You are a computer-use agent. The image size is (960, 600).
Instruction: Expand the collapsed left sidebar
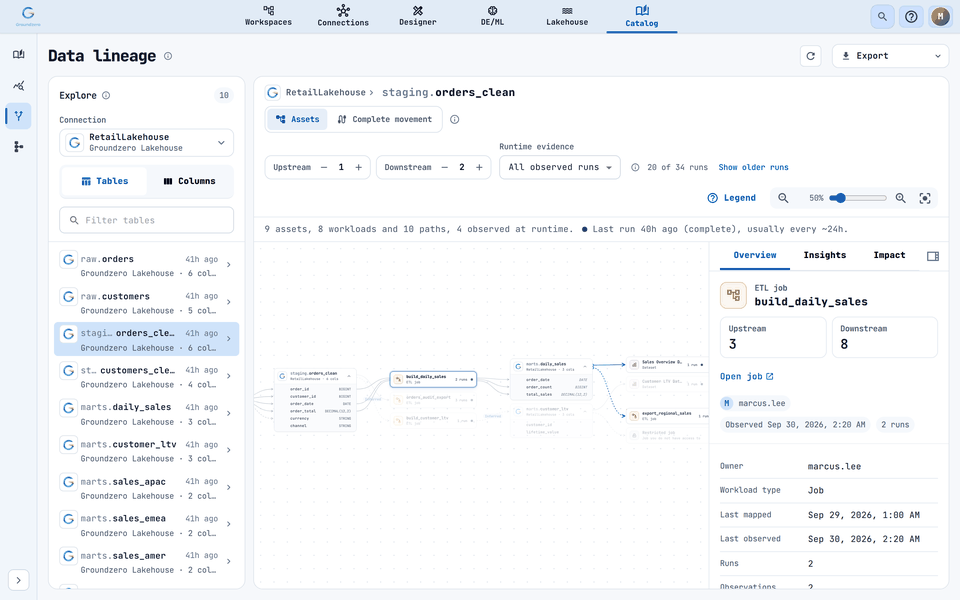pos(18,580)
